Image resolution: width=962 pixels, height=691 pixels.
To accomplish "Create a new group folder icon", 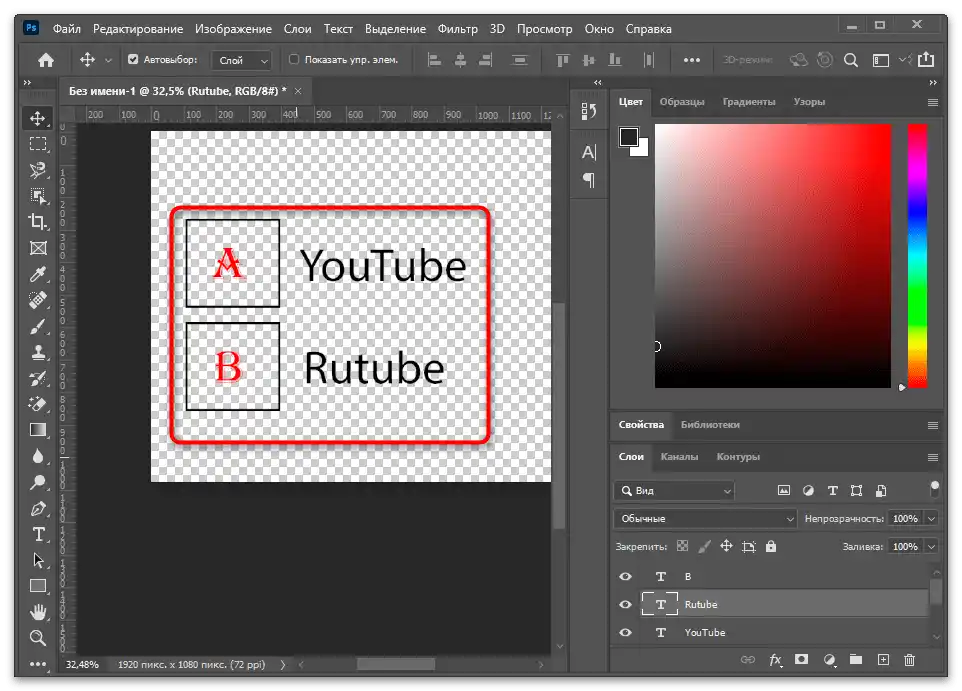I will 856,660.
